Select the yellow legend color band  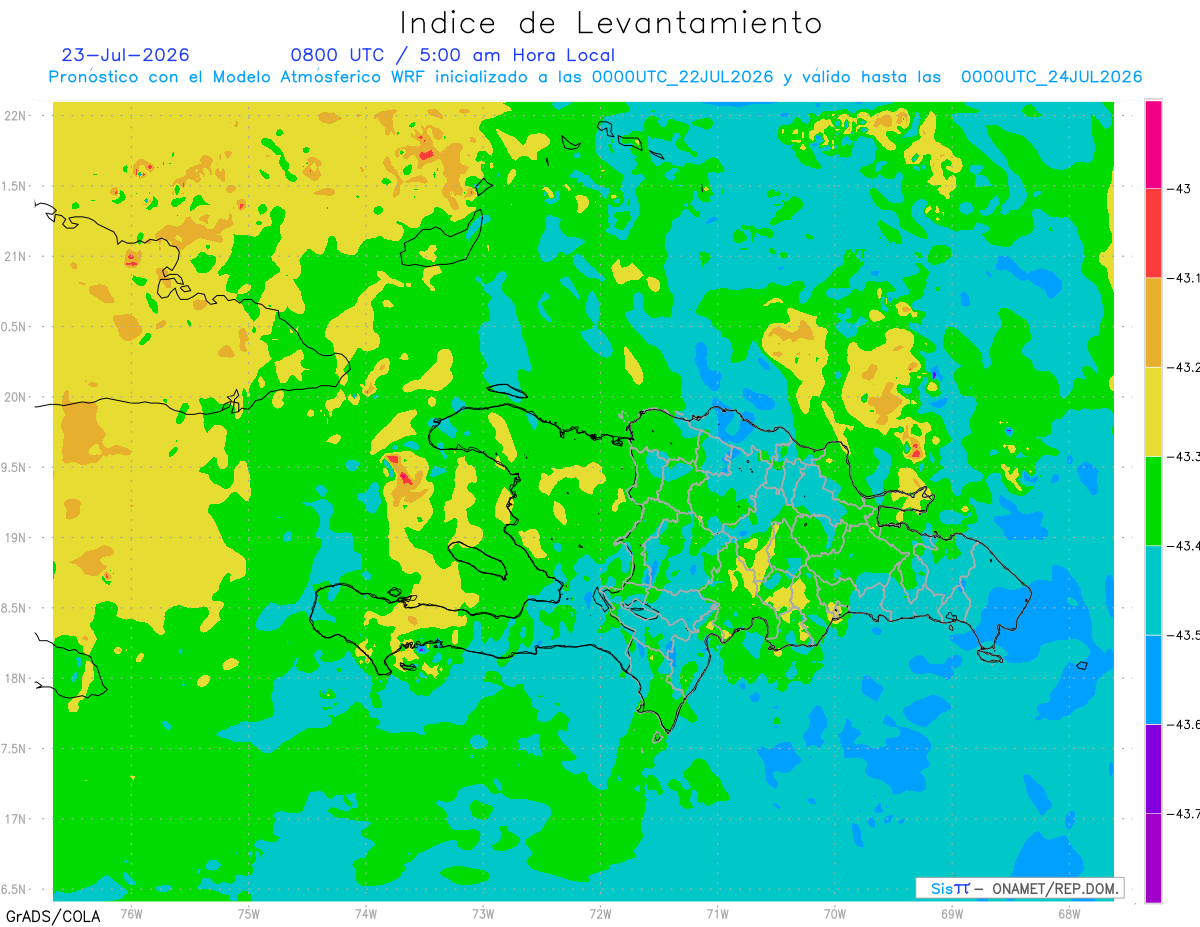1153,411
